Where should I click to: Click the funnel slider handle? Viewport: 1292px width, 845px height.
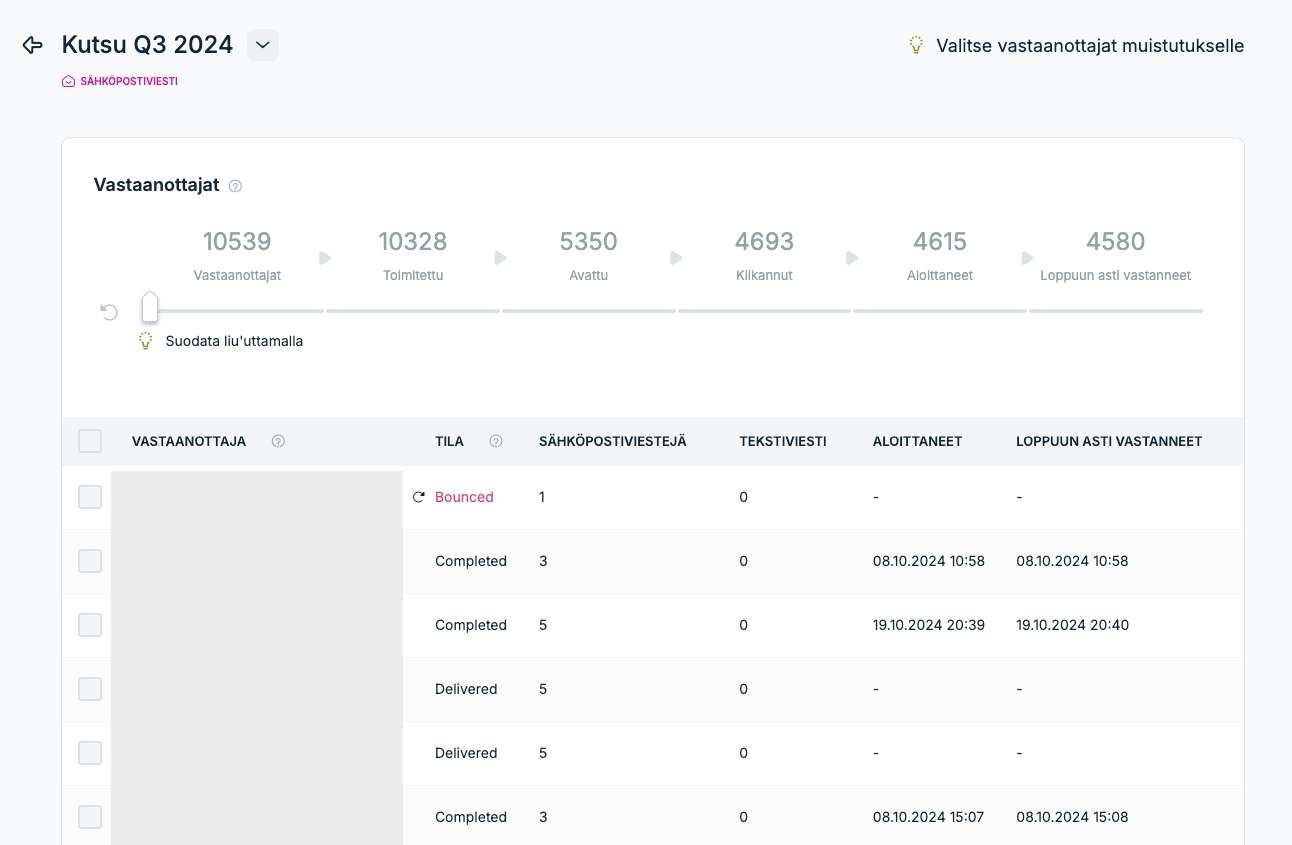pos(150,307)
